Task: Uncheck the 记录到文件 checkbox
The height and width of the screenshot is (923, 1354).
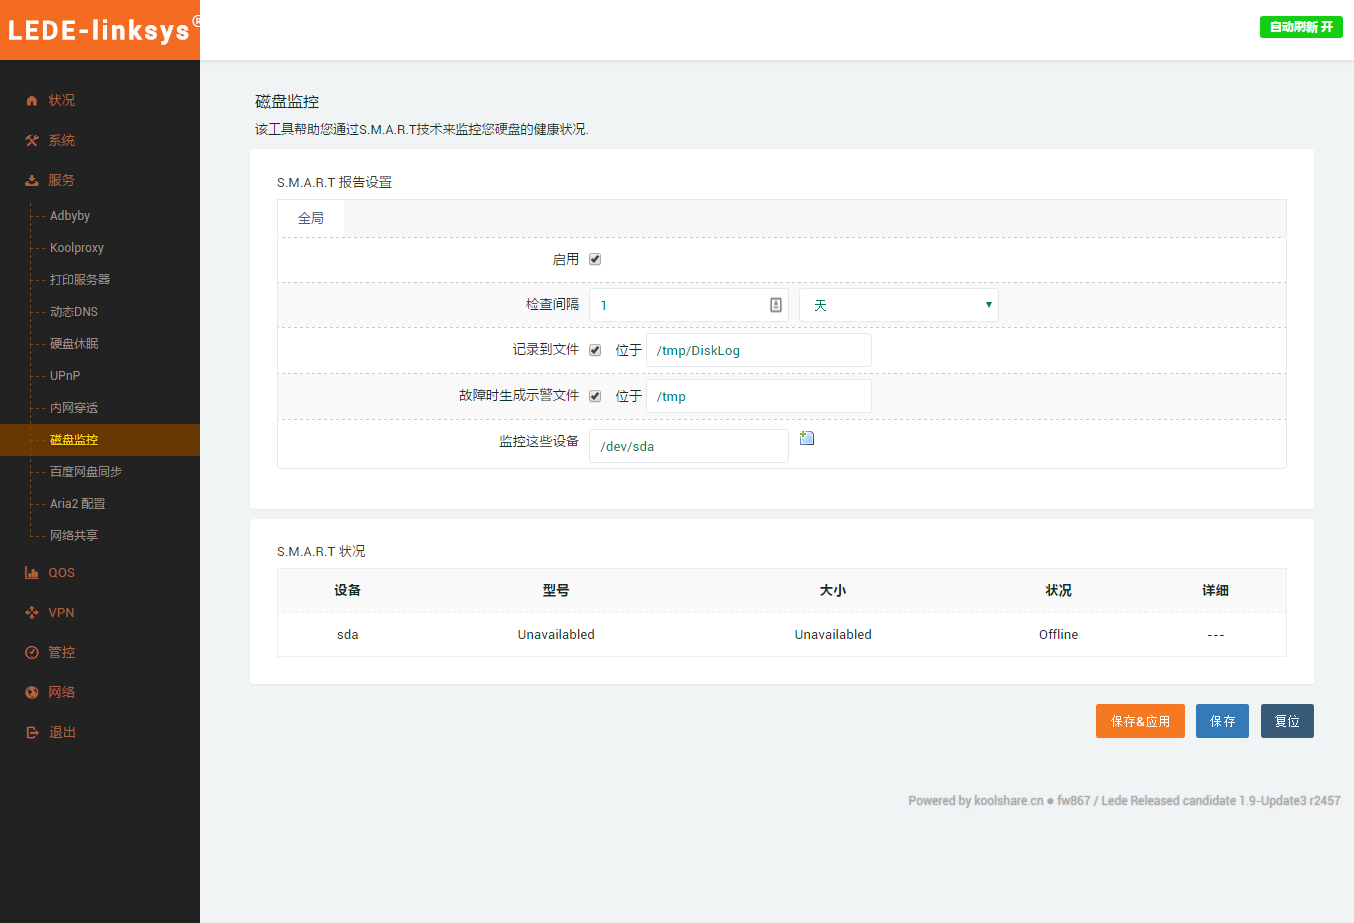Action: [595, 350]
